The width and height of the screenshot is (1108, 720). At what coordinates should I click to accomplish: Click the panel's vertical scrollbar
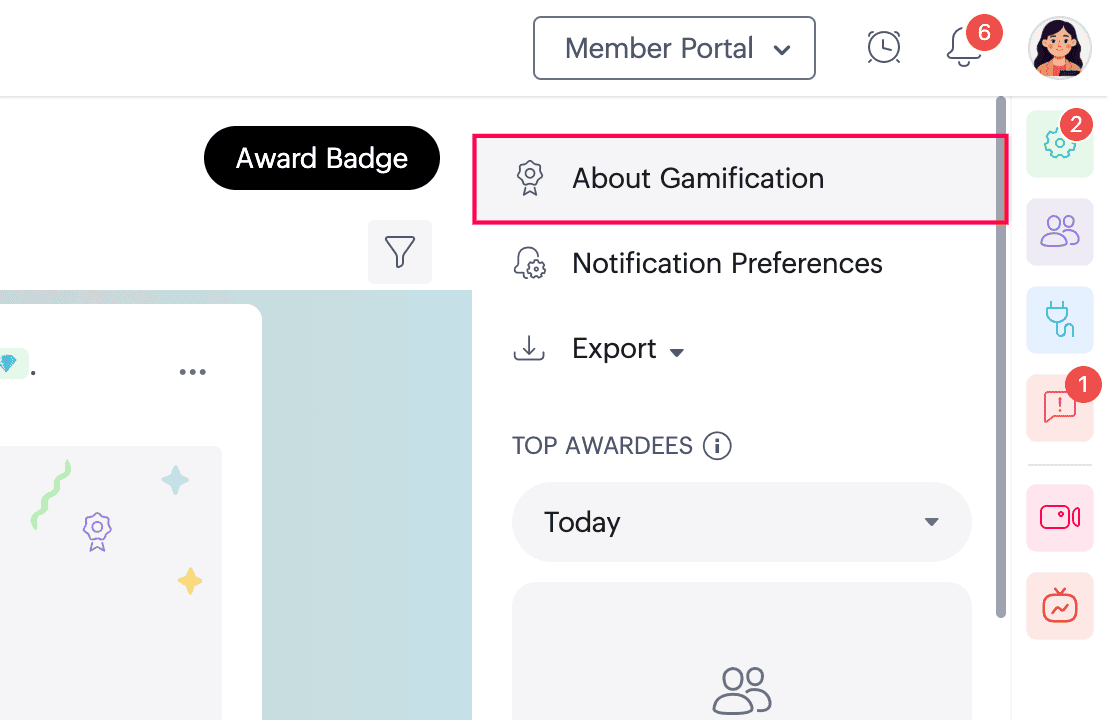click(1001, 358)
